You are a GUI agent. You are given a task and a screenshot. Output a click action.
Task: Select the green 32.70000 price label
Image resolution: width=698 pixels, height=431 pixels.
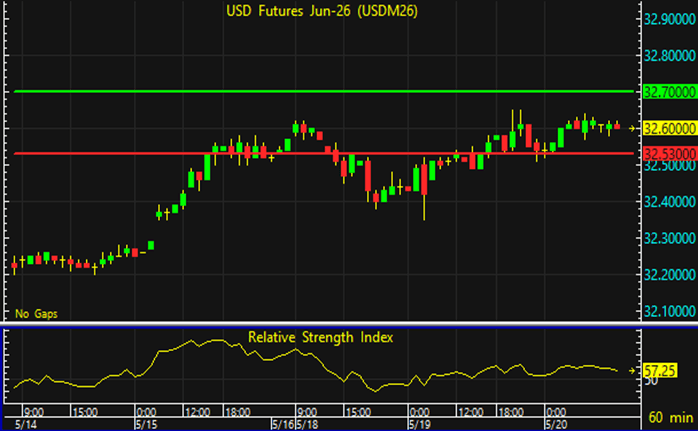(x=670, y=92)
